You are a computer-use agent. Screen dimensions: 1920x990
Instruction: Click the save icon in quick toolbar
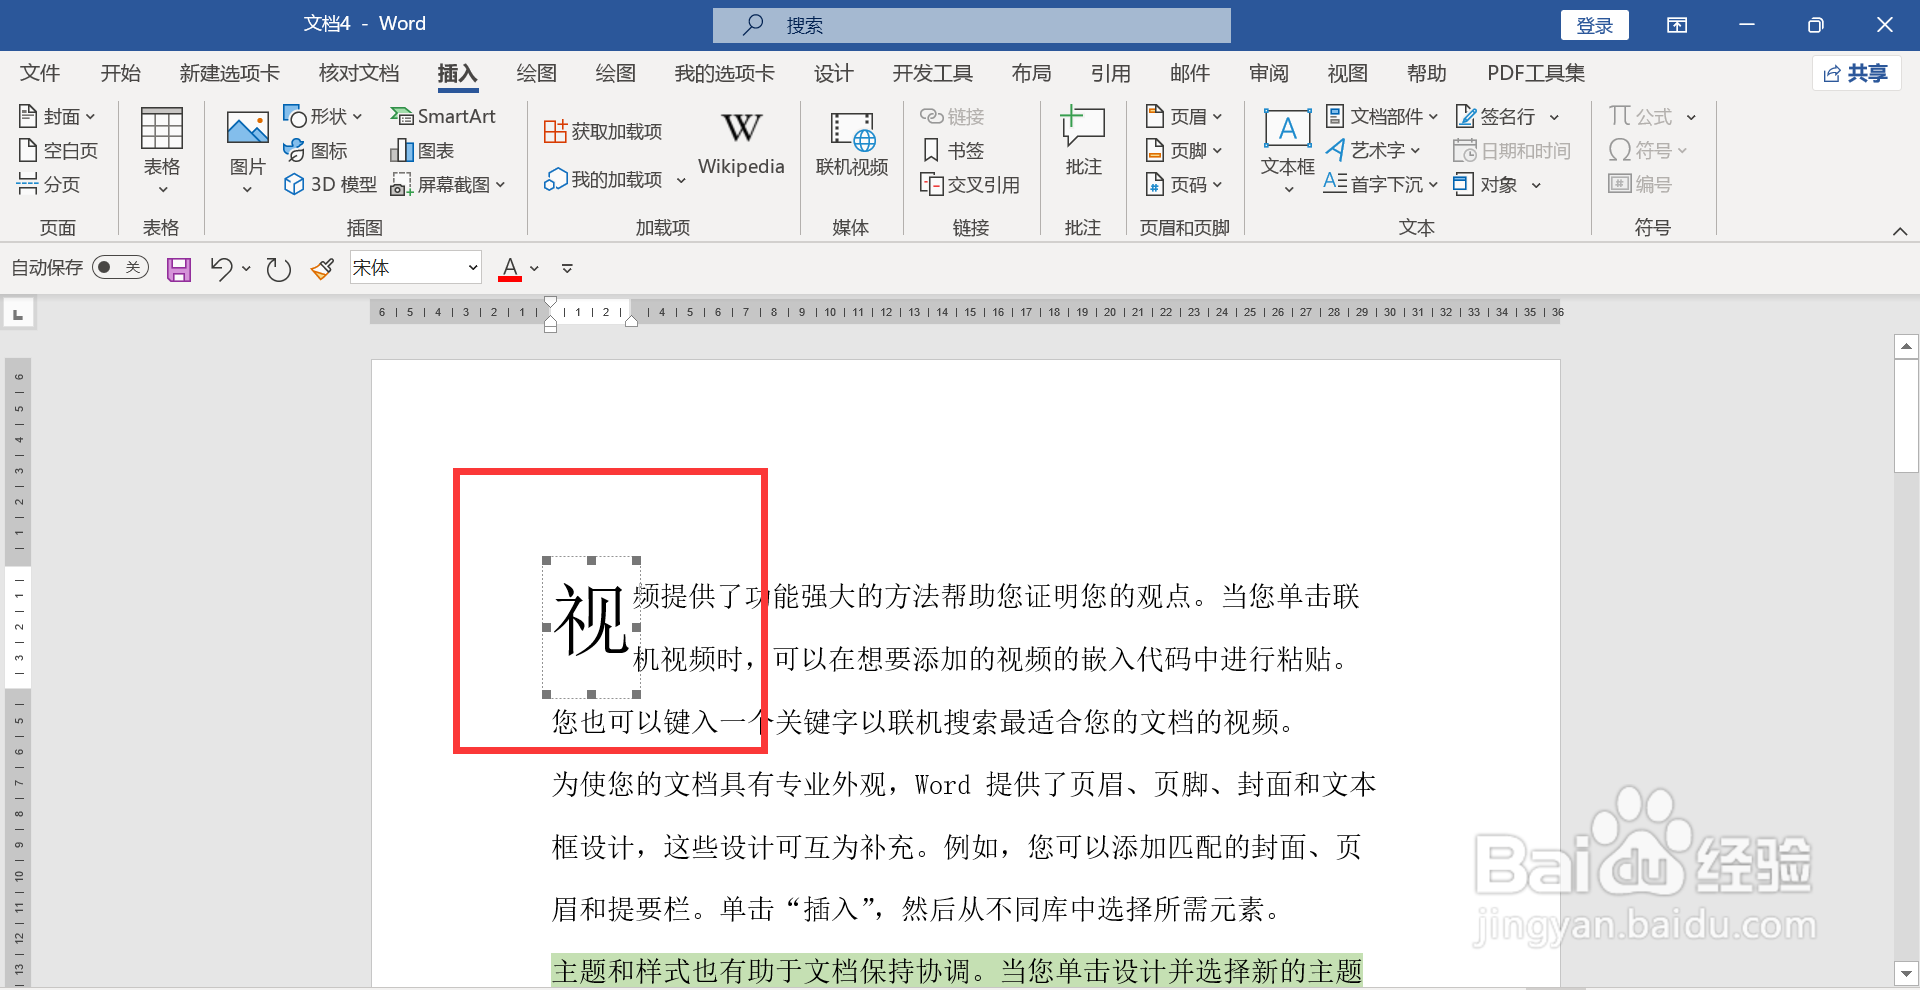(179, 269)
